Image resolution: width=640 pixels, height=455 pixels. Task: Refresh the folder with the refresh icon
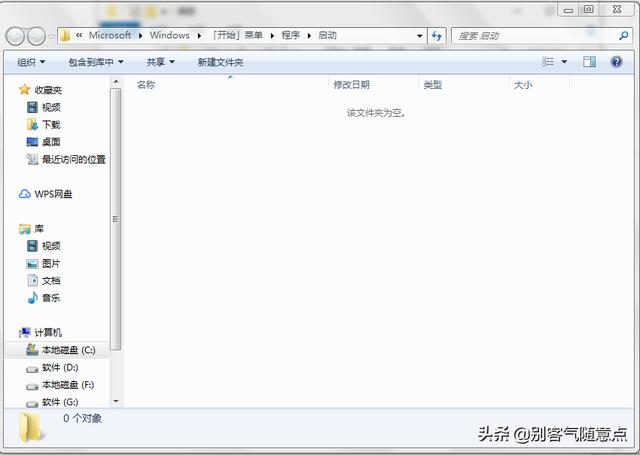tap(436, 36)
